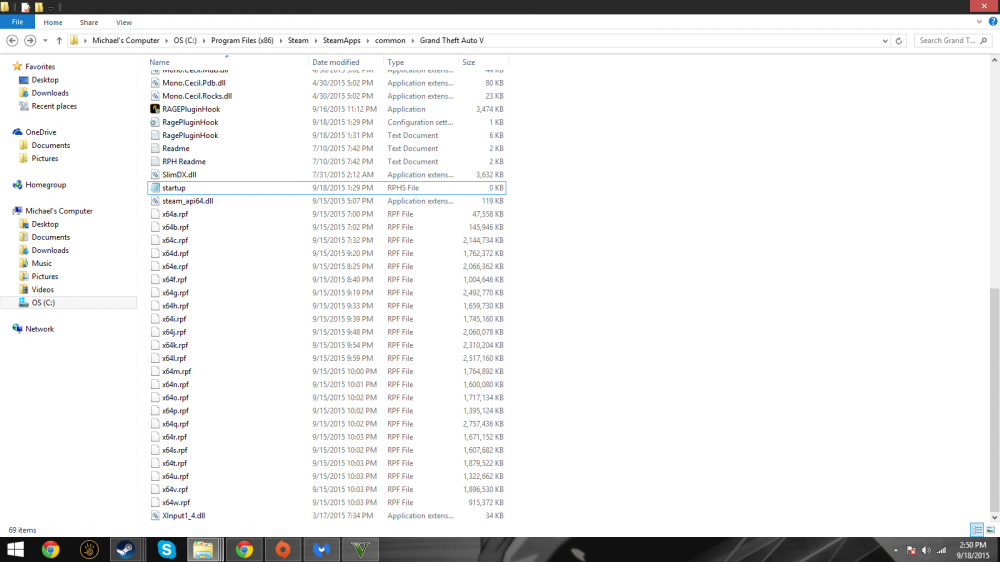Open Videos folder in sidebar

pos(42,289)
